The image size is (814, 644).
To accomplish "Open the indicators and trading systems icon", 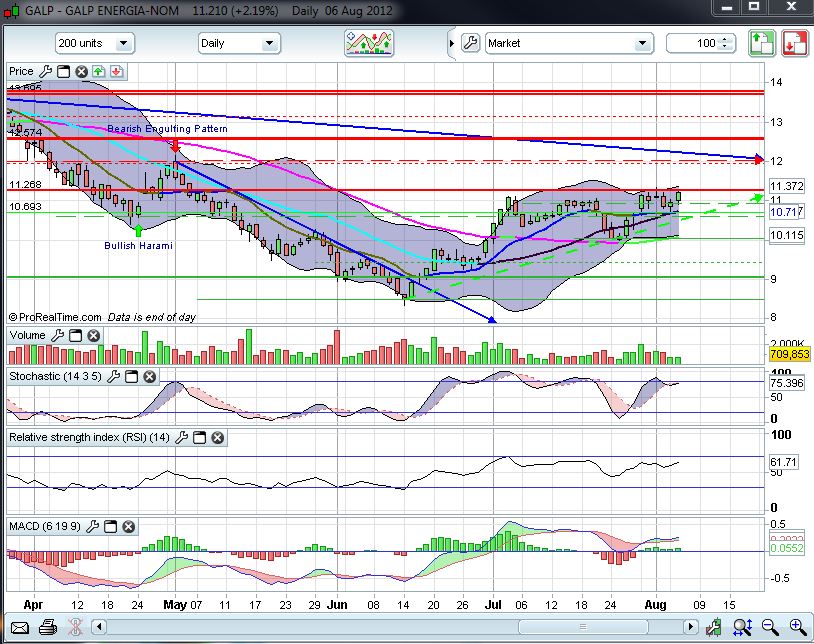I will [369, 43].
